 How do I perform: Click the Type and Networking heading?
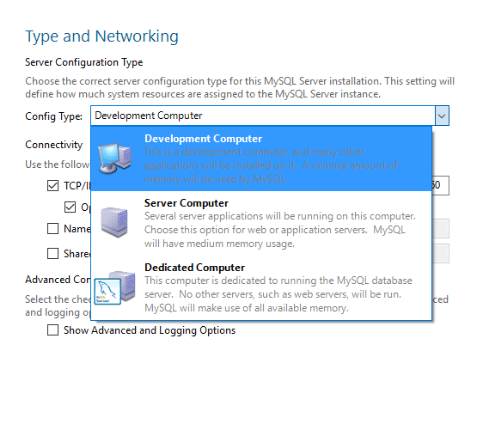[102, 36]
